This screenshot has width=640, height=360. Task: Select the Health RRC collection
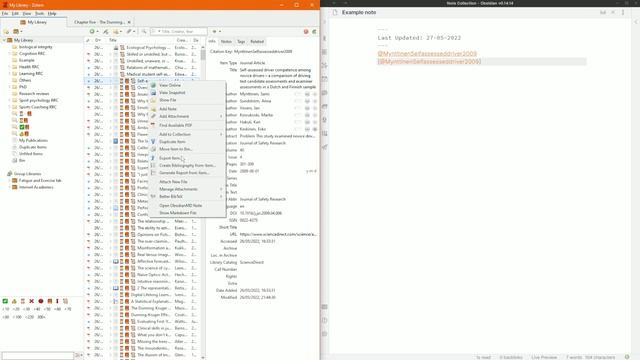point(29,67)
